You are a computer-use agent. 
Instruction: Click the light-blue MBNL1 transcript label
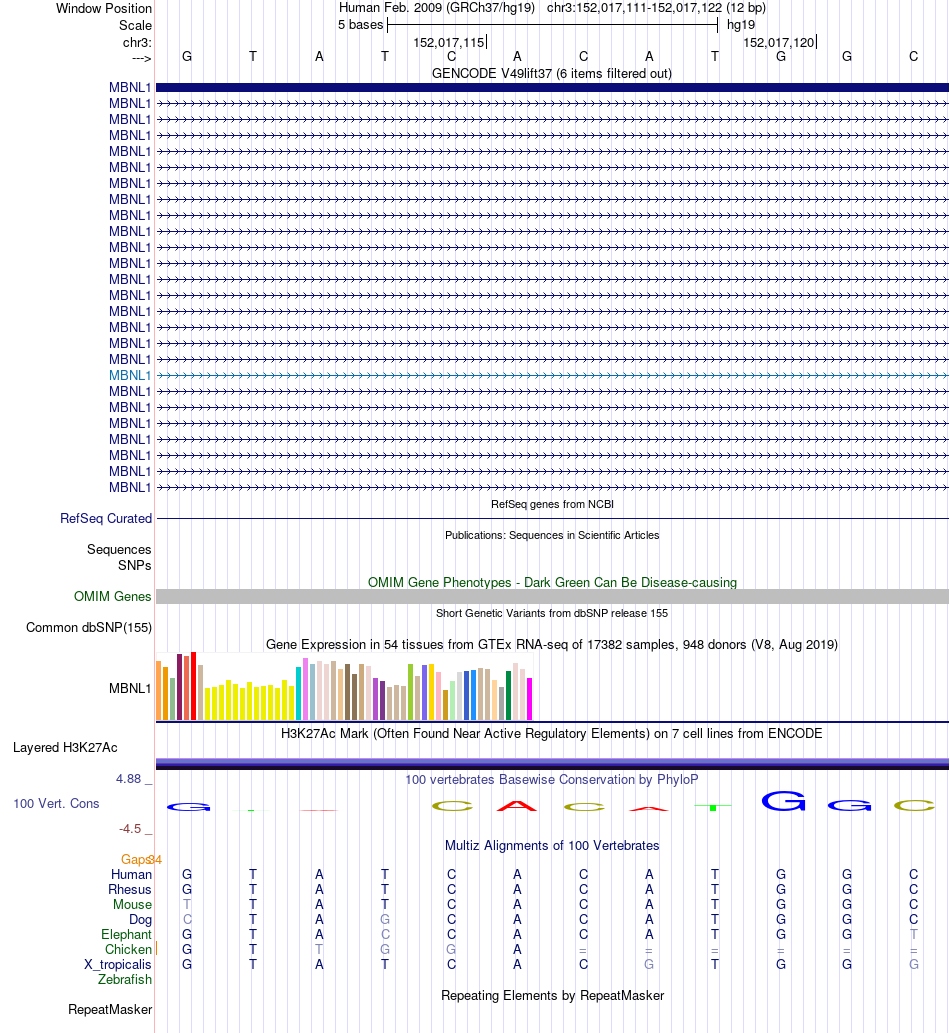pos(130,376)
